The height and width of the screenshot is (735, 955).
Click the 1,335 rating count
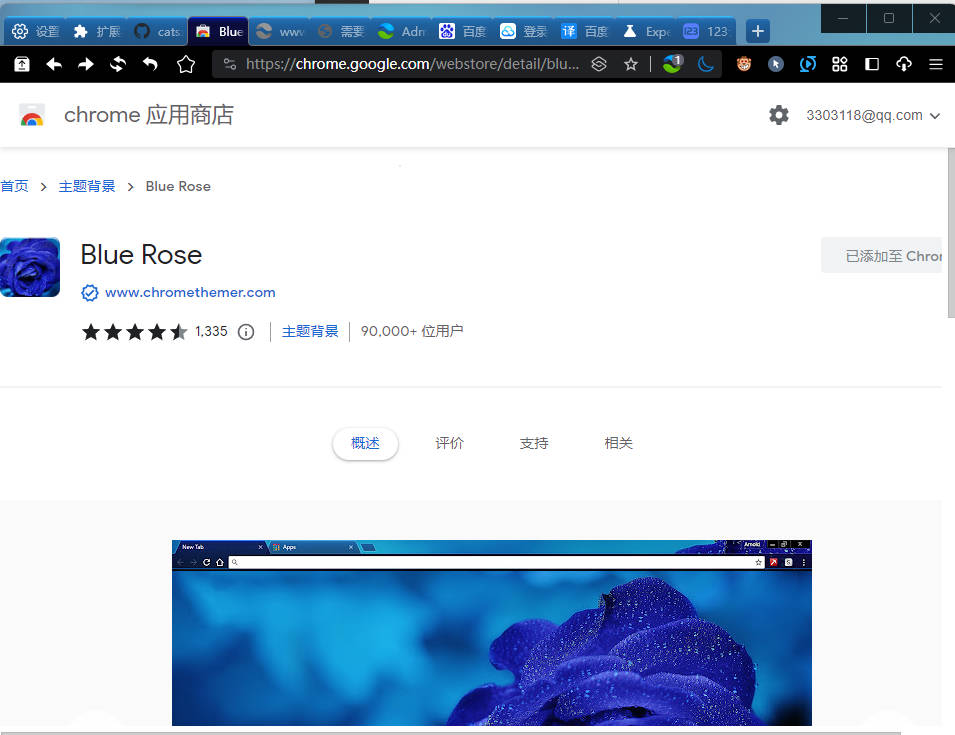(x=211, y=331)
